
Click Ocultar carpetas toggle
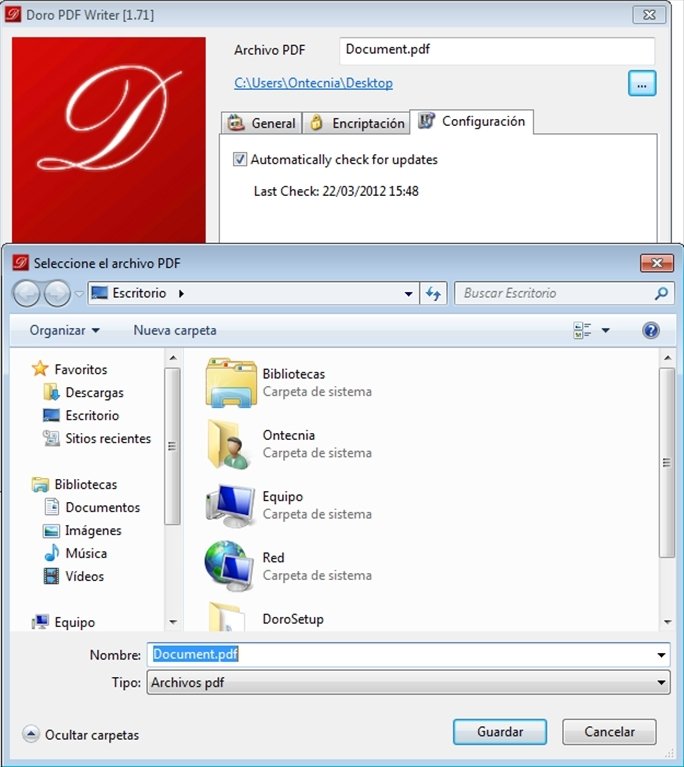(x=81, y=735)
